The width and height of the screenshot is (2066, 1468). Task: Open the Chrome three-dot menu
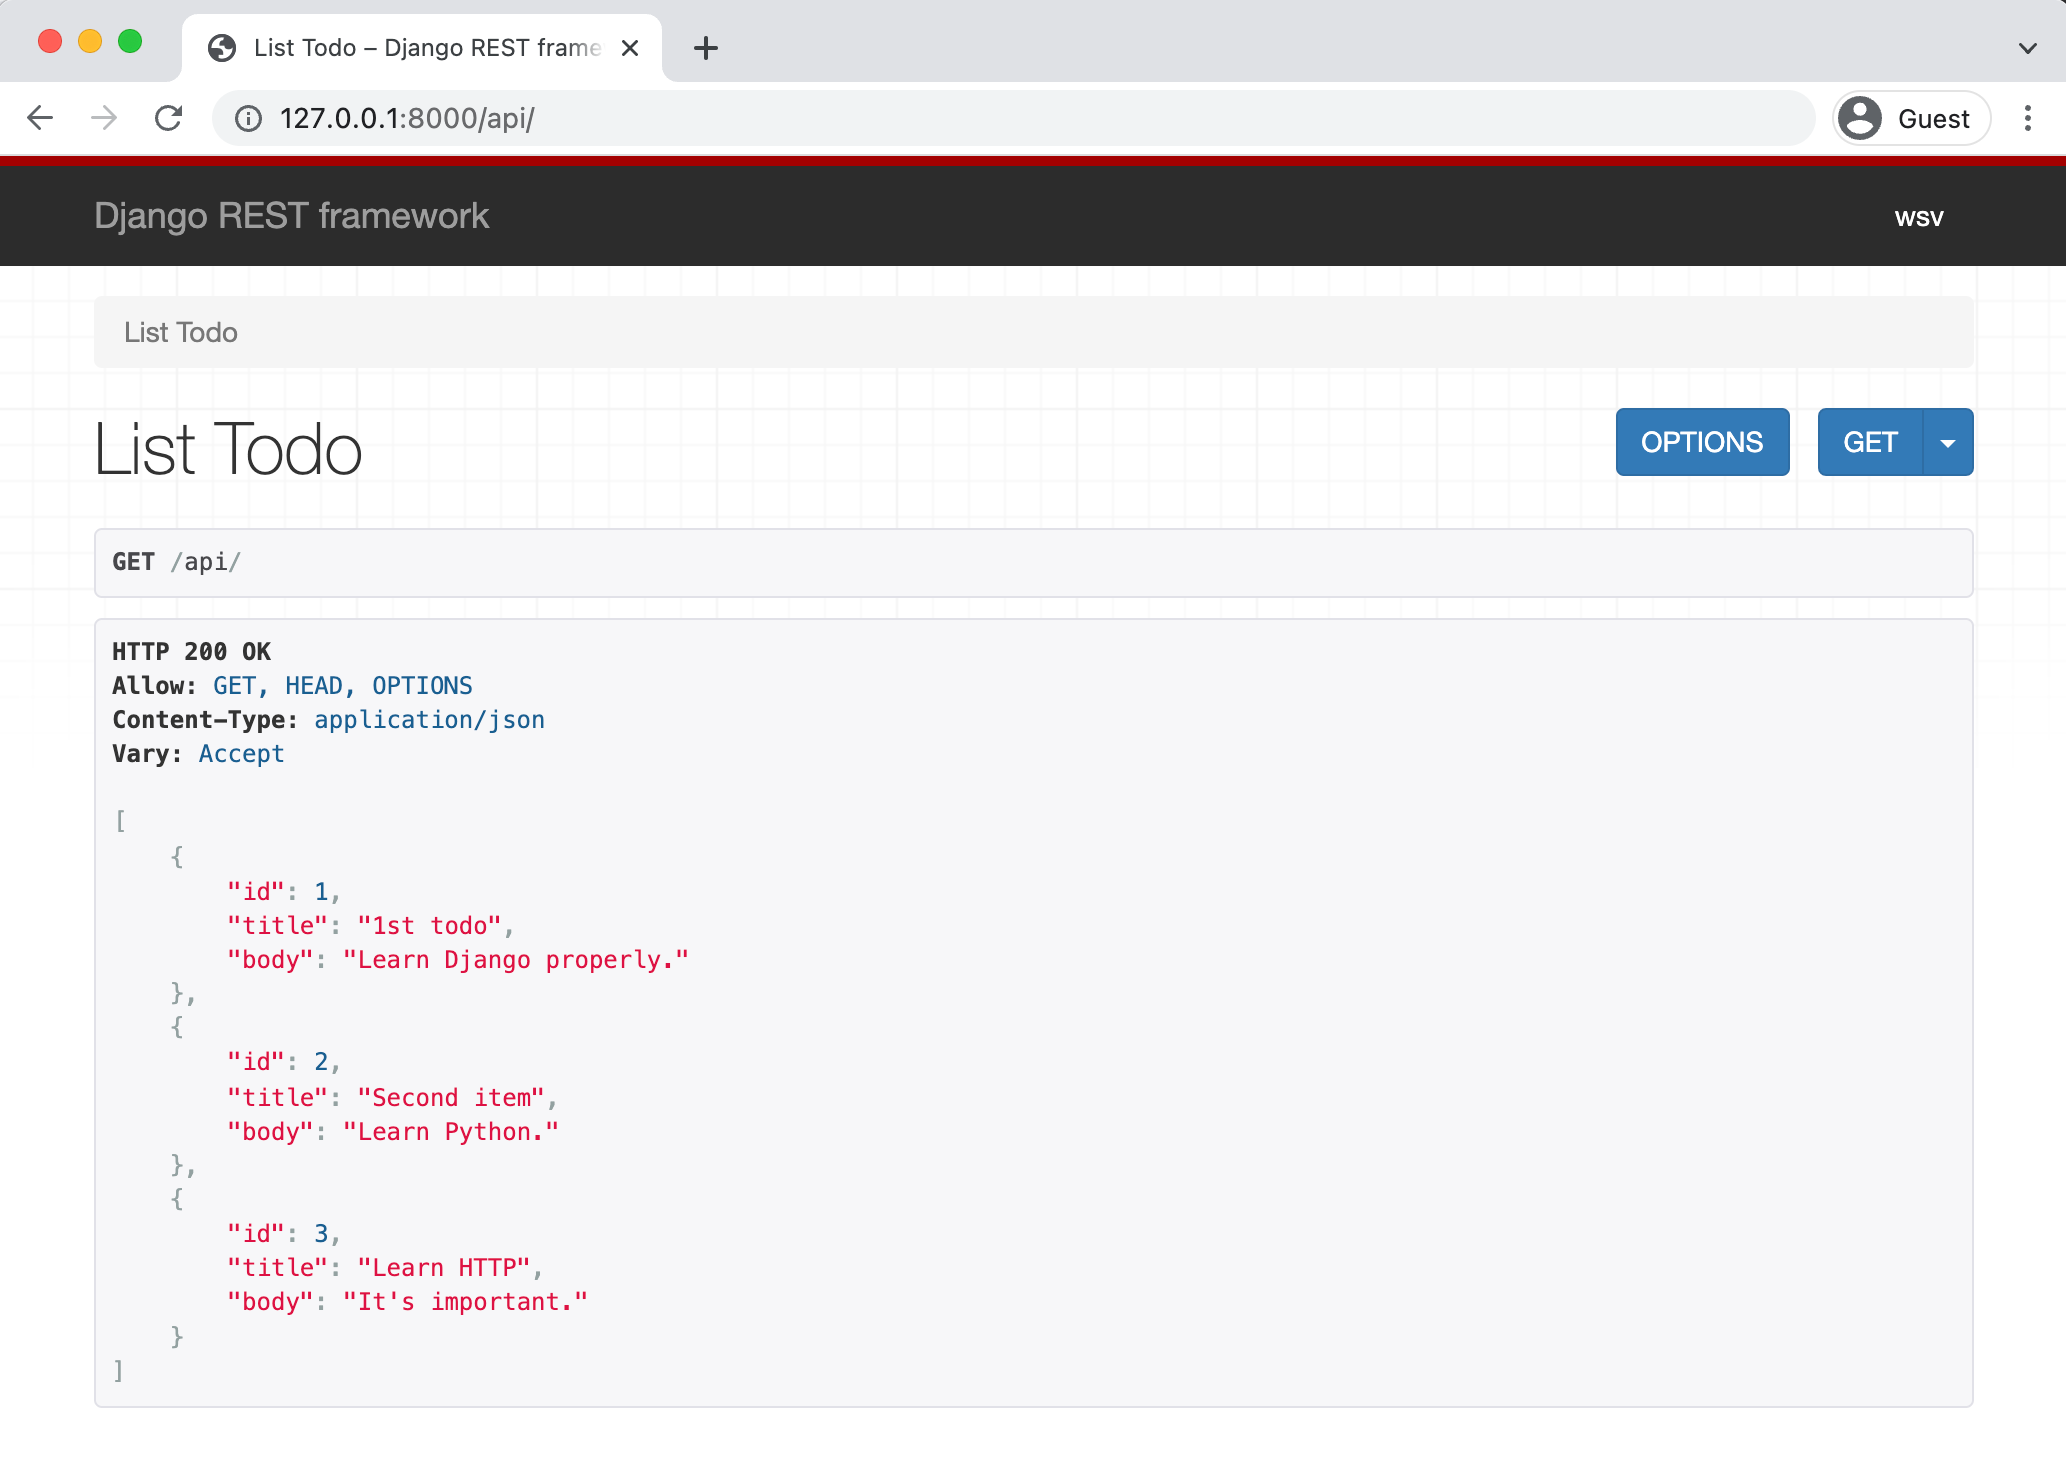click(x=2028, y=118)
